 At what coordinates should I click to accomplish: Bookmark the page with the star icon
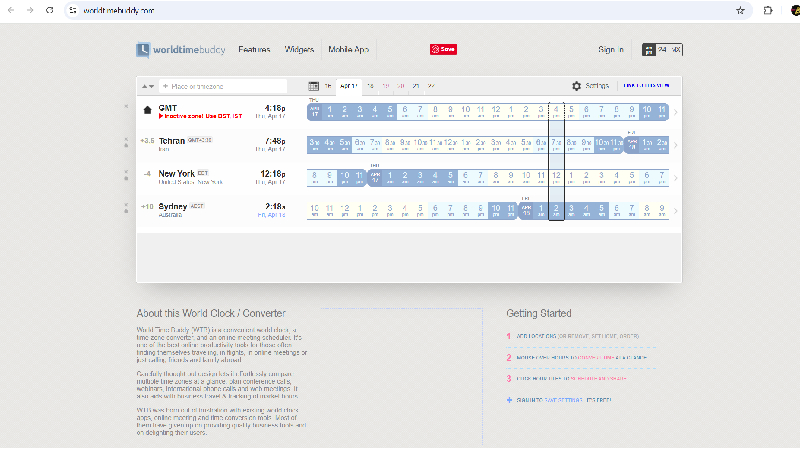740,10
